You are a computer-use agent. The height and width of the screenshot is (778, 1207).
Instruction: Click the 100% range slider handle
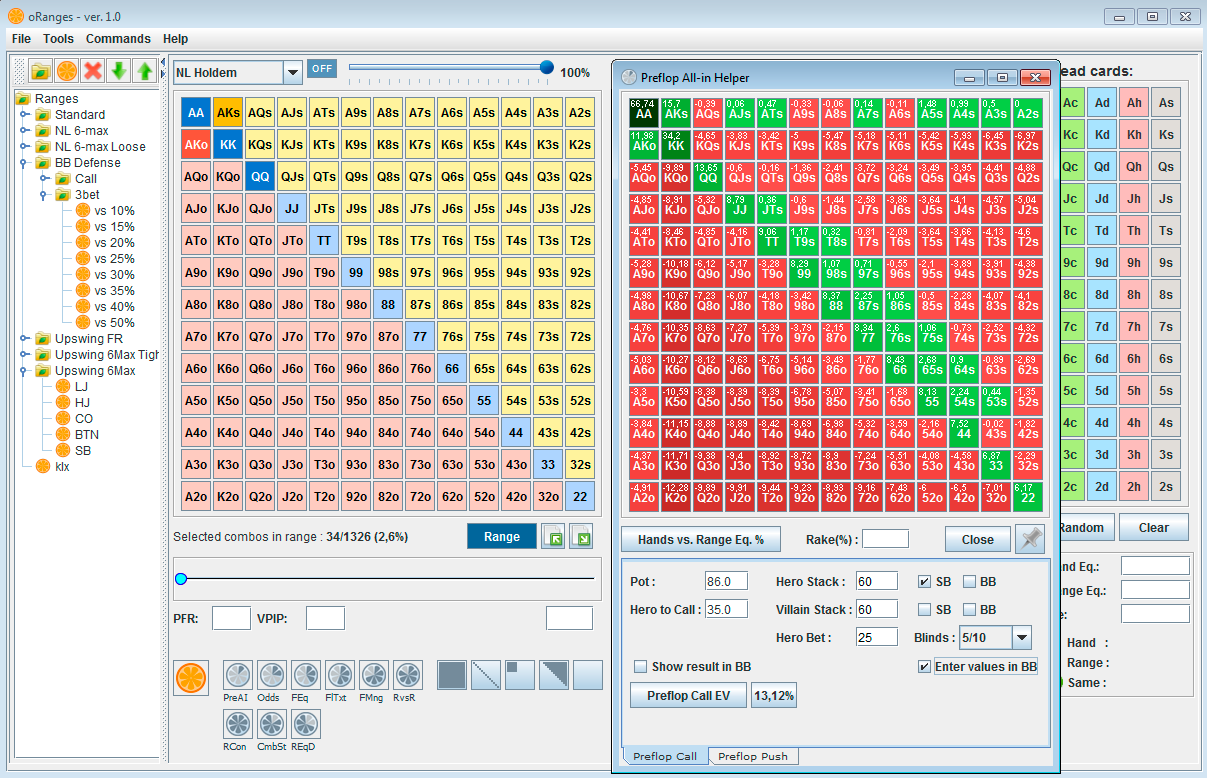click(x=546, y=68)
